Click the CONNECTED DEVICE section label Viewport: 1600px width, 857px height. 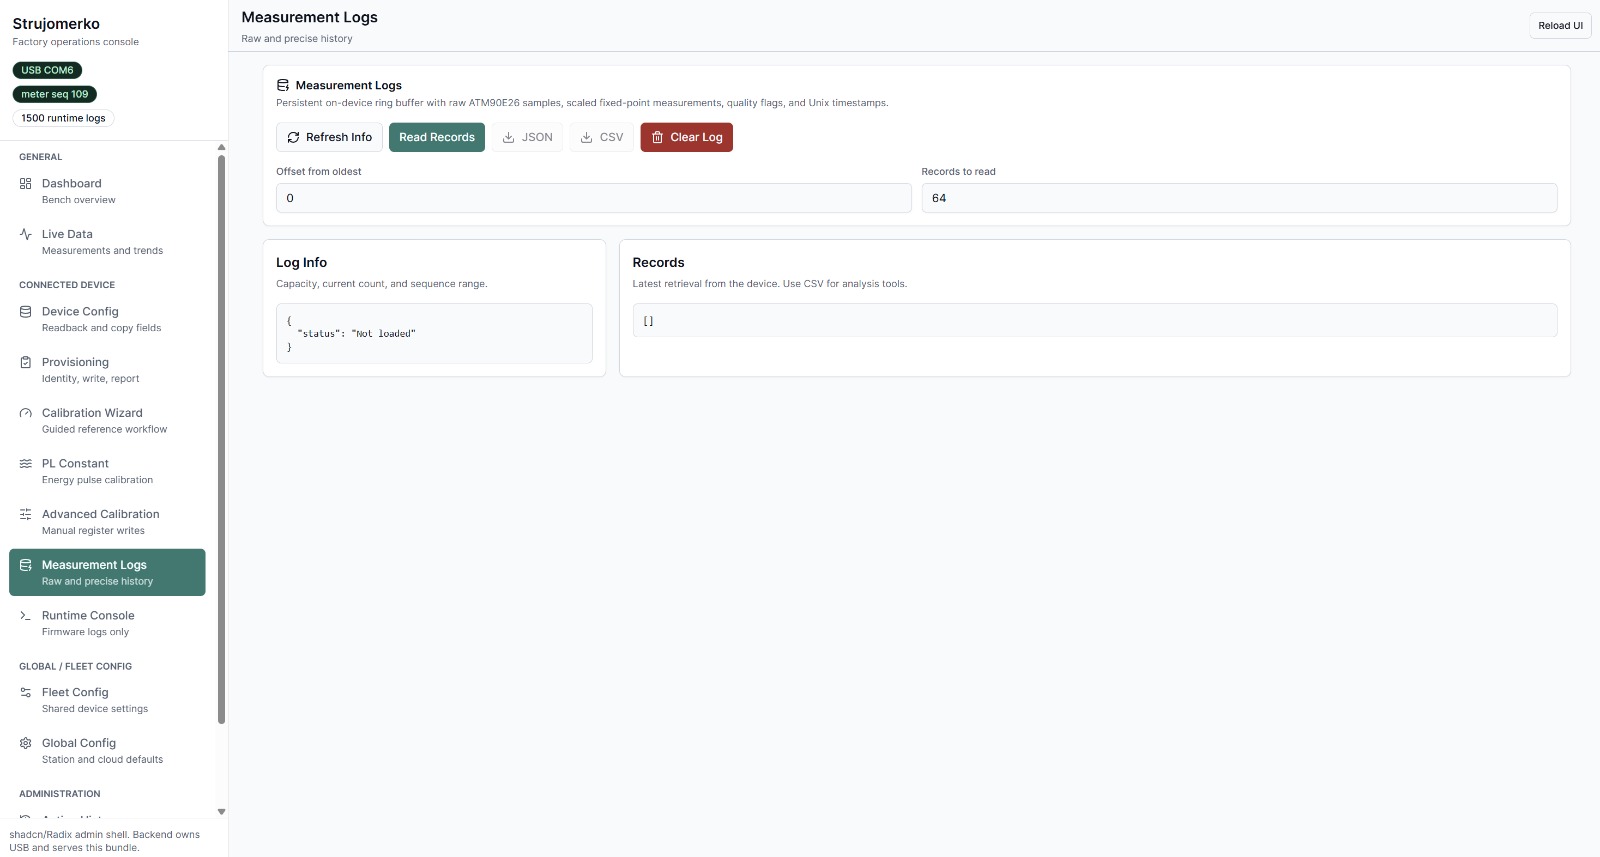[67, 285]
